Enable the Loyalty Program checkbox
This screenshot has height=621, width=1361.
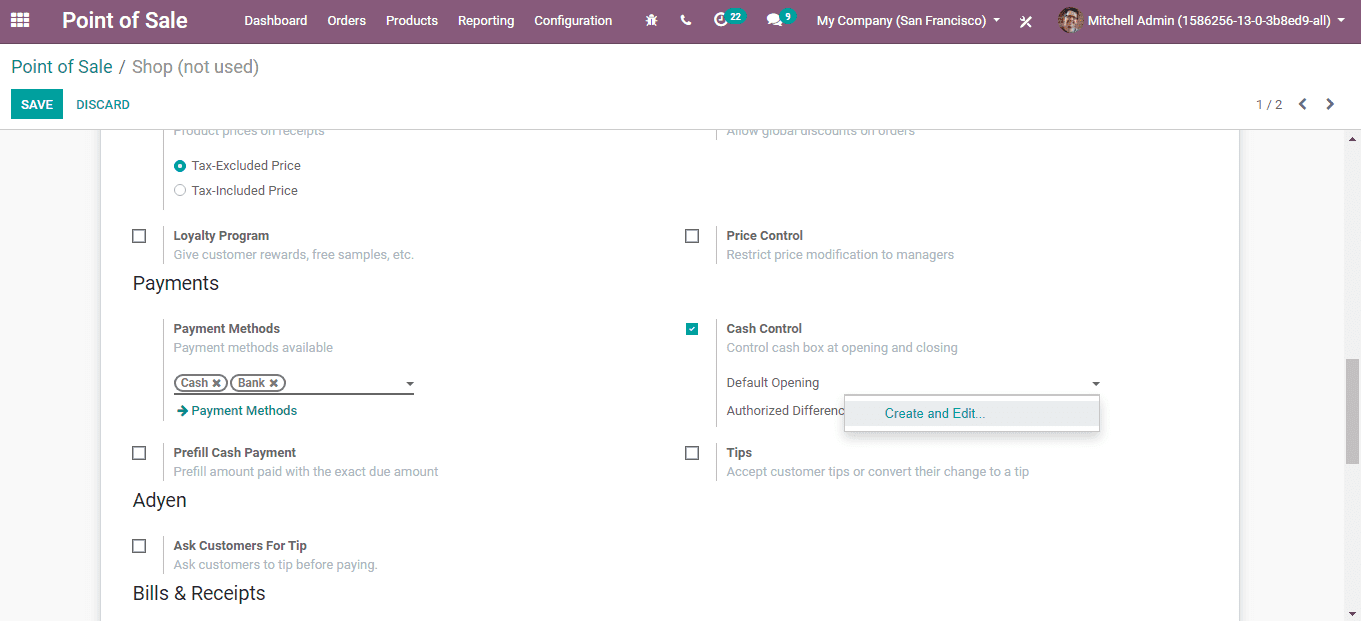coord(139,236)
